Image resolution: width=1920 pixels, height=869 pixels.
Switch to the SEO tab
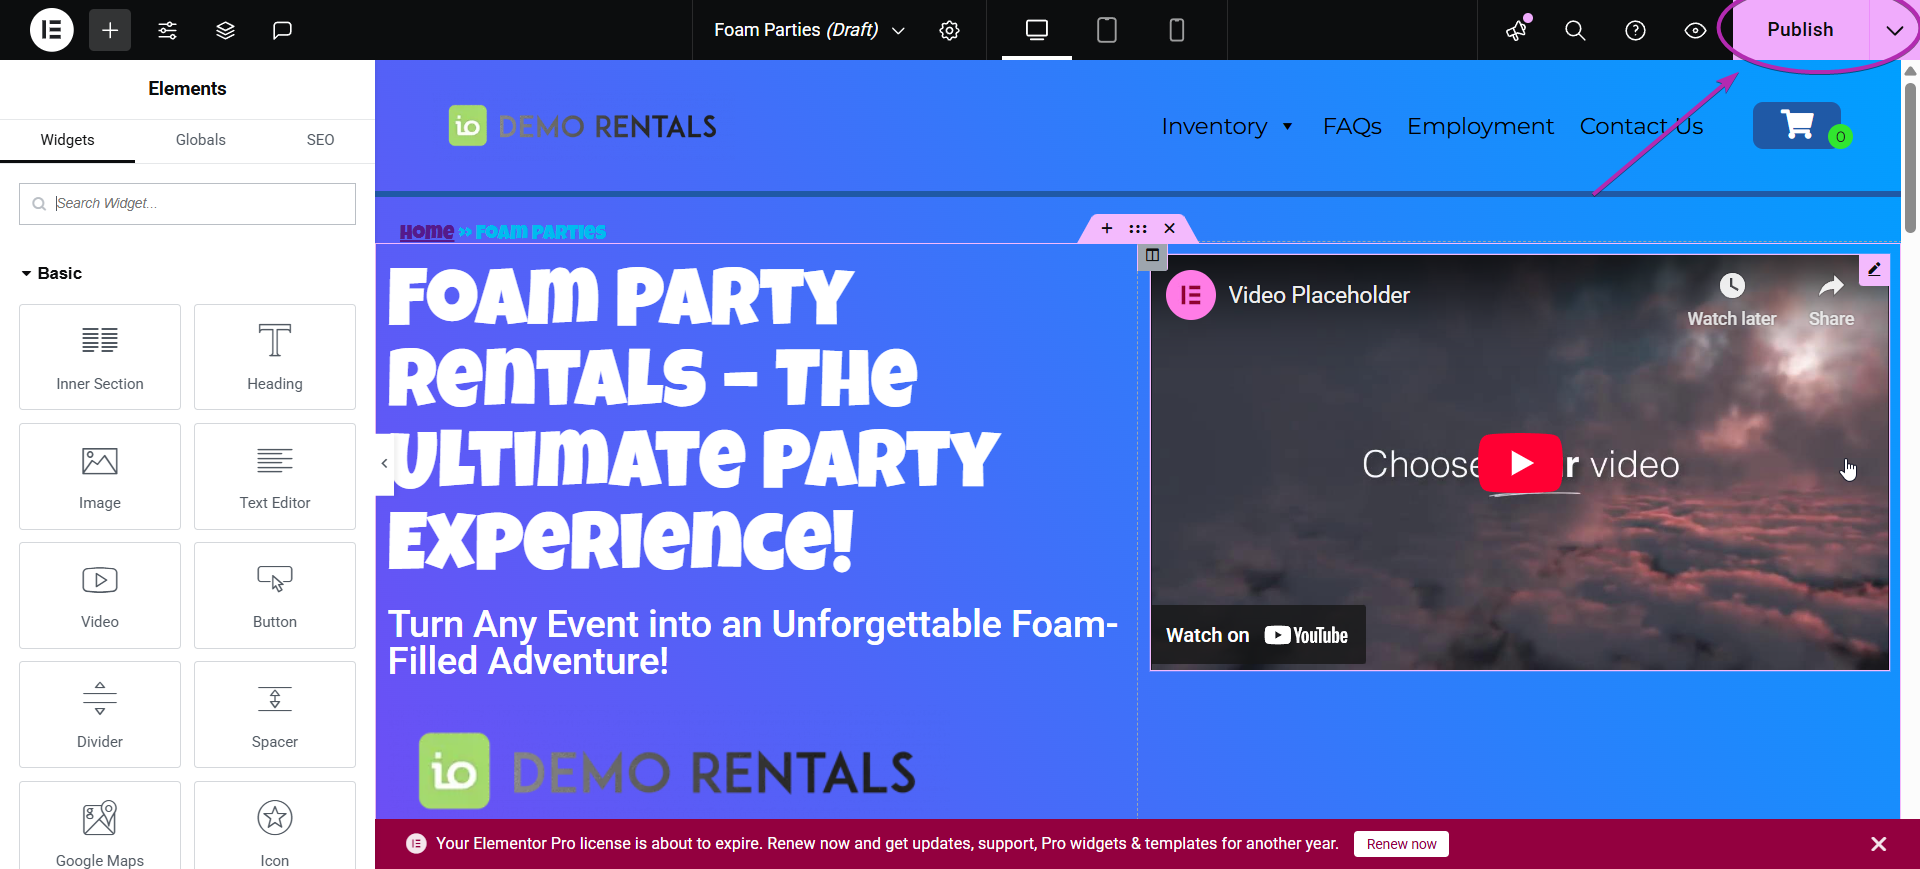(x=320, y=140)
